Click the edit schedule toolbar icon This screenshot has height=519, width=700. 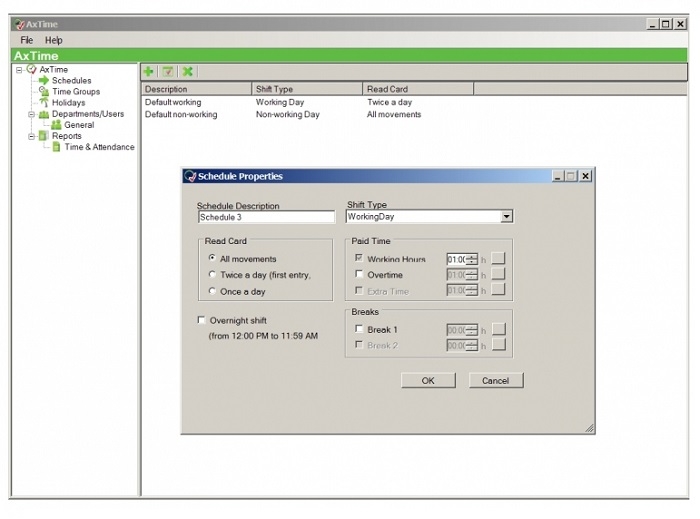tap(168, 71)
